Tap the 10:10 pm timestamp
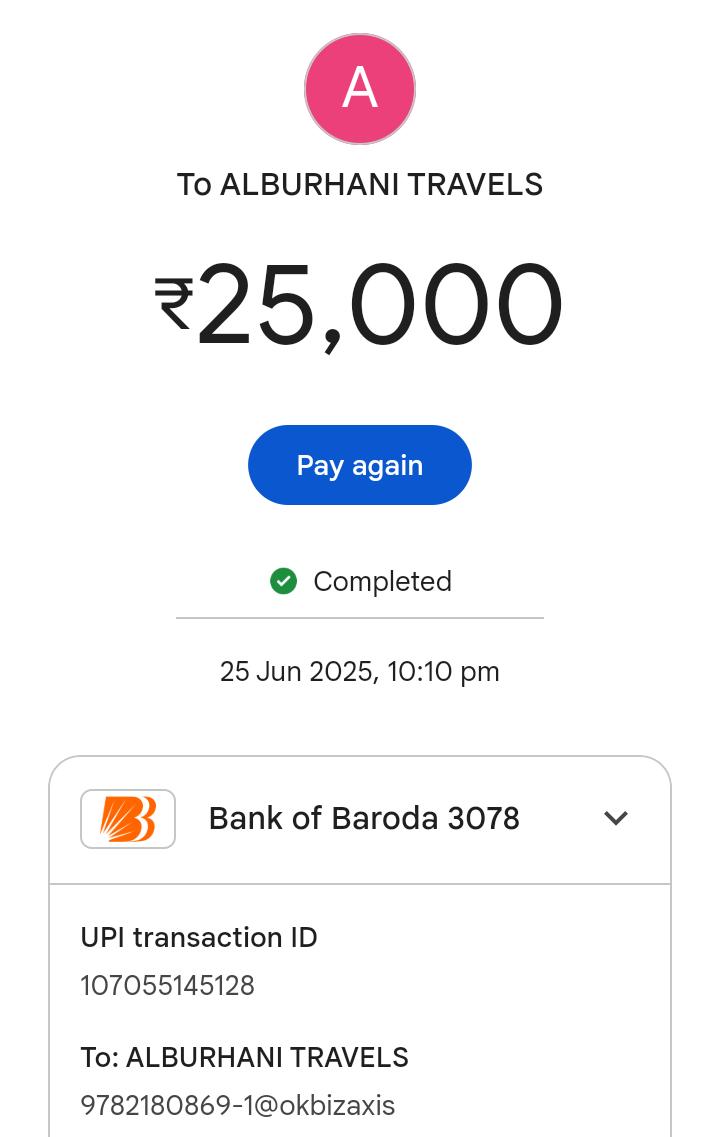The height and width of the screenshot is (1137, 720). [x=443, y=672]
